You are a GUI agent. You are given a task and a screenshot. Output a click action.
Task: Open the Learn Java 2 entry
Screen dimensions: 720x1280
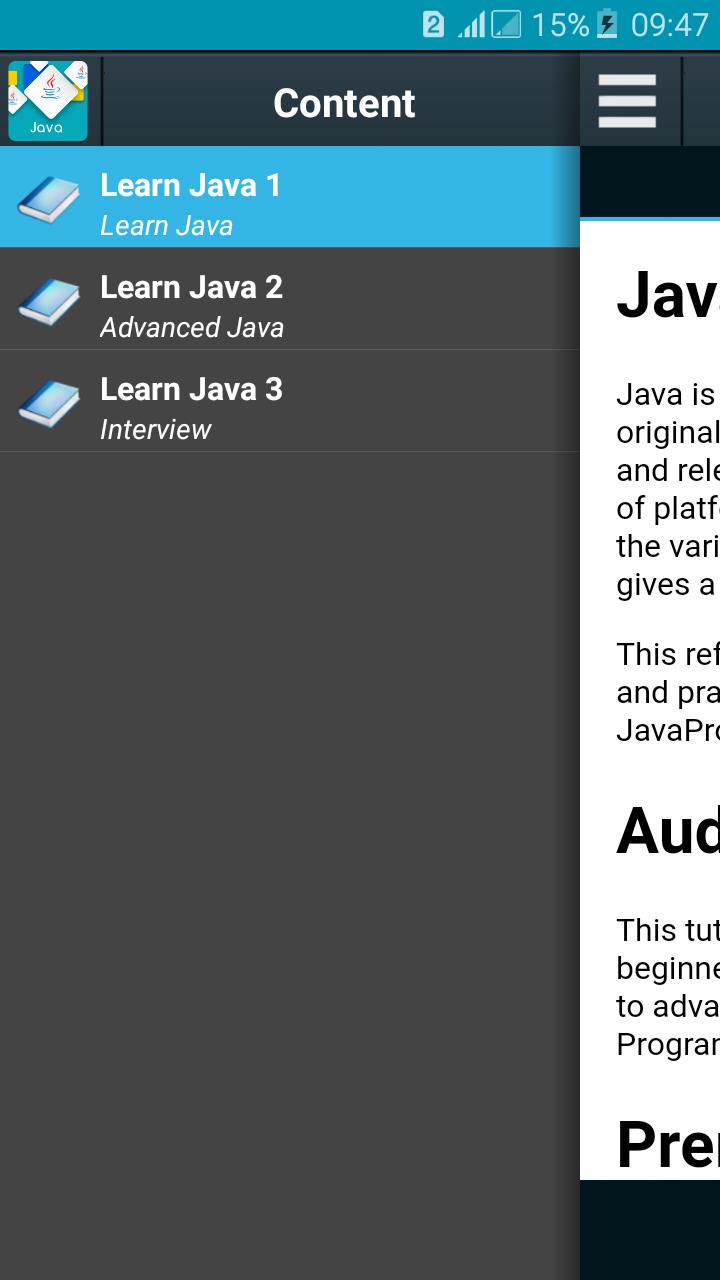click(191, 287)
